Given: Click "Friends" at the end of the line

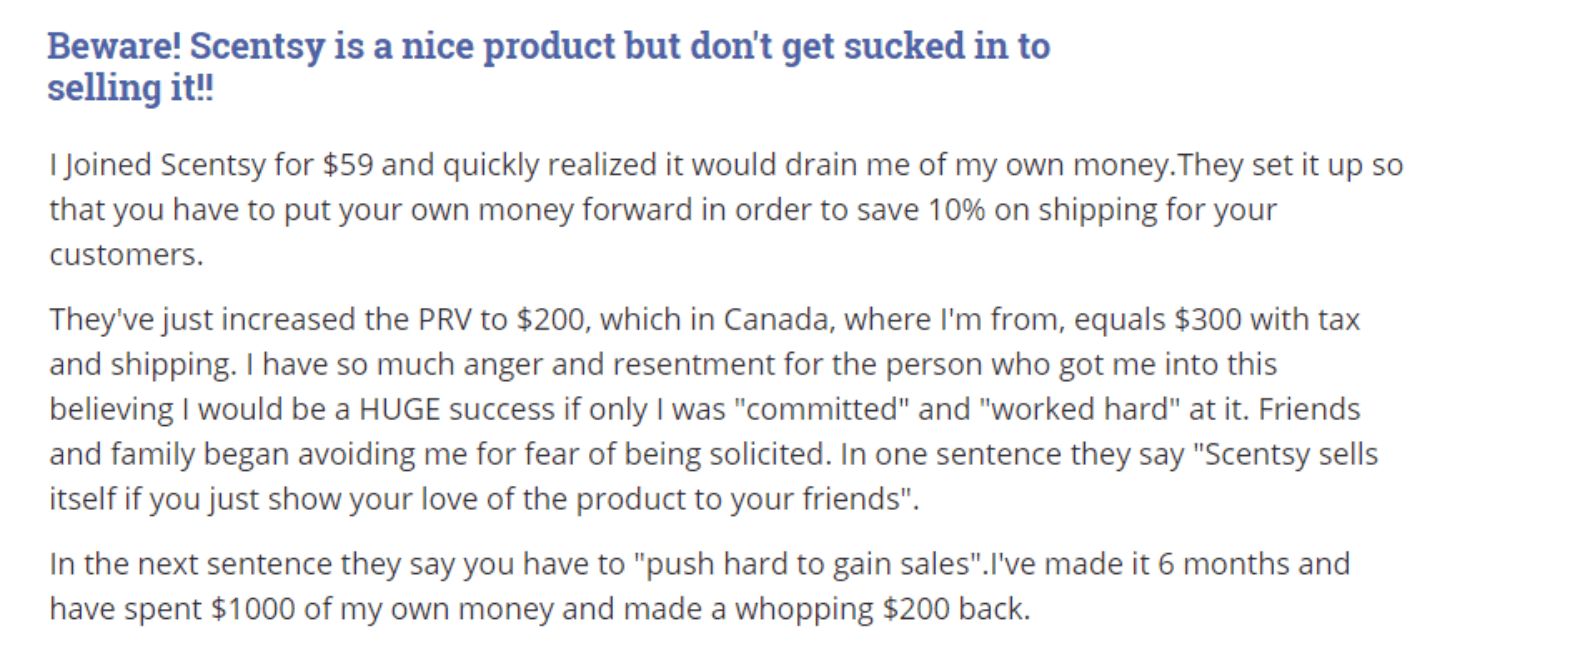Looking at the screenshot, I should (x=1309, y=410).
